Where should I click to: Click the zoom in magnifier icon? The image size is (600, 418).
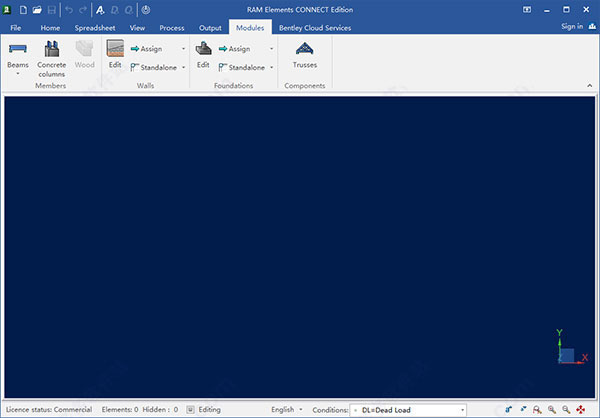pyautogui.click(x=552, y=410)
